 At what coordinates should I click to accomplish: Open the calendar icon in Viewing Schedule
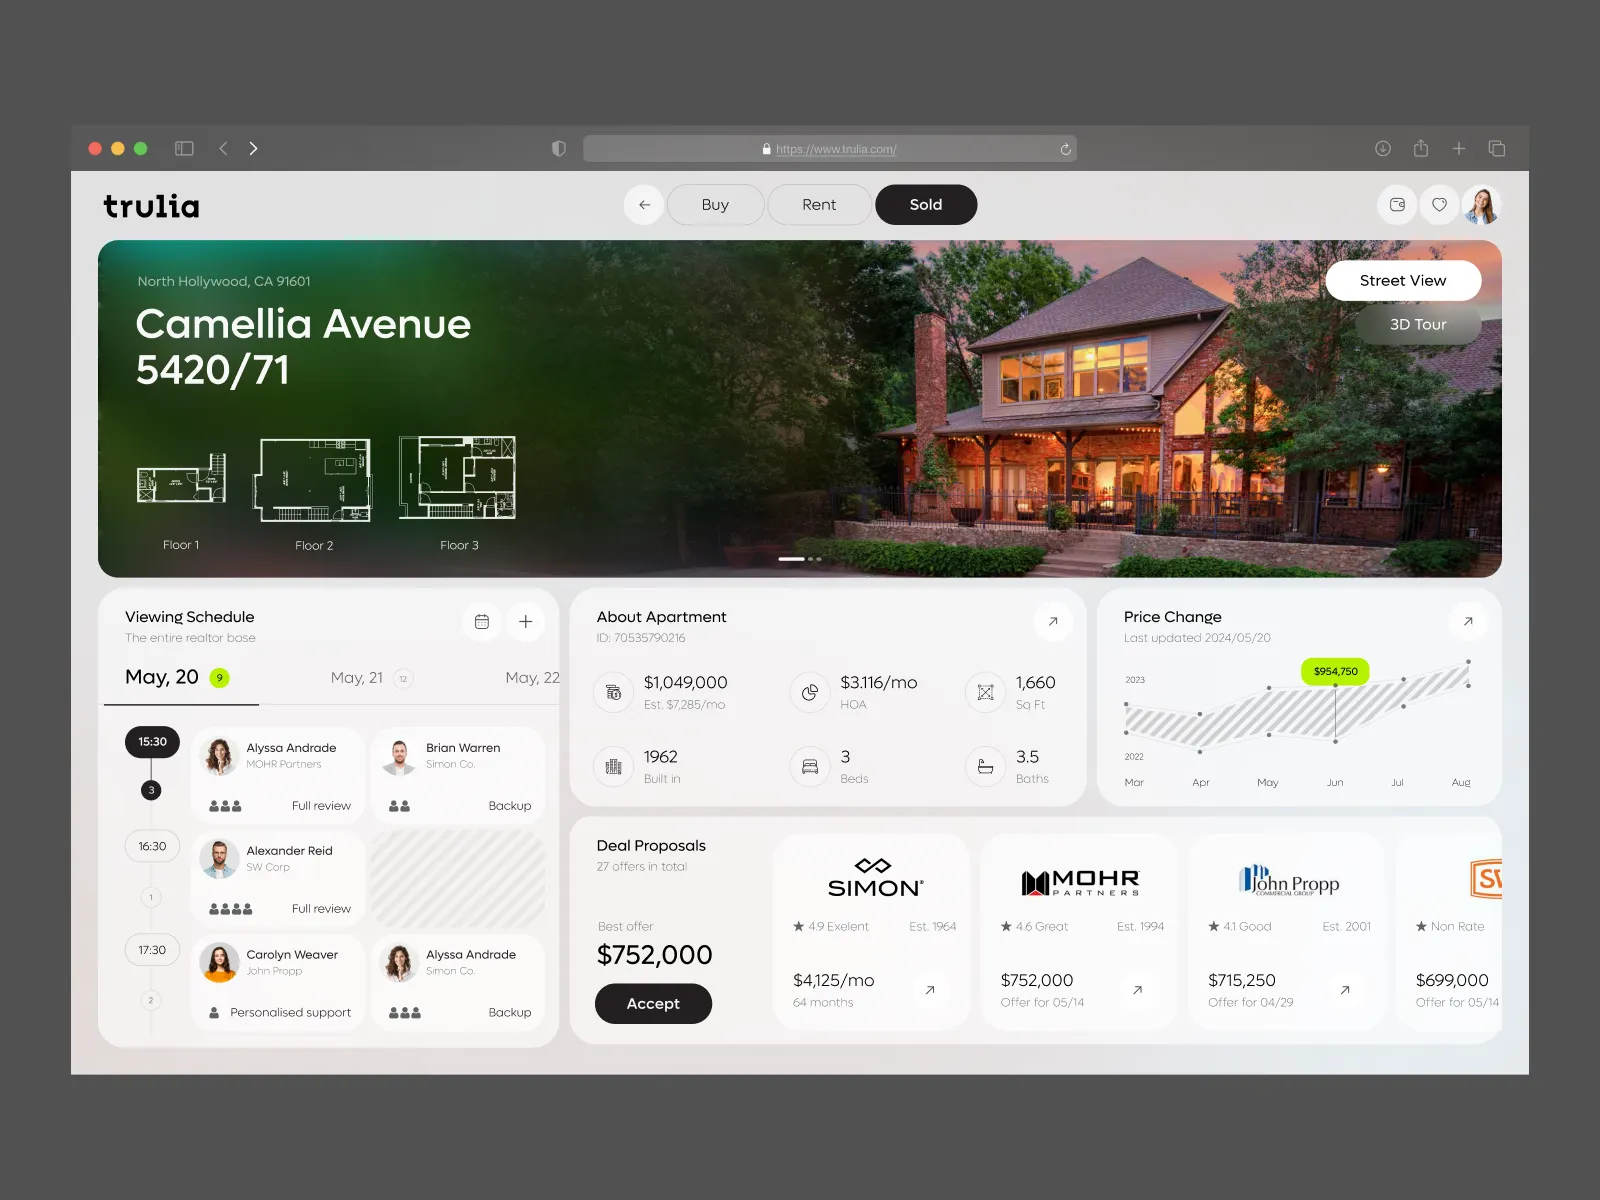[x=482, y=621]
